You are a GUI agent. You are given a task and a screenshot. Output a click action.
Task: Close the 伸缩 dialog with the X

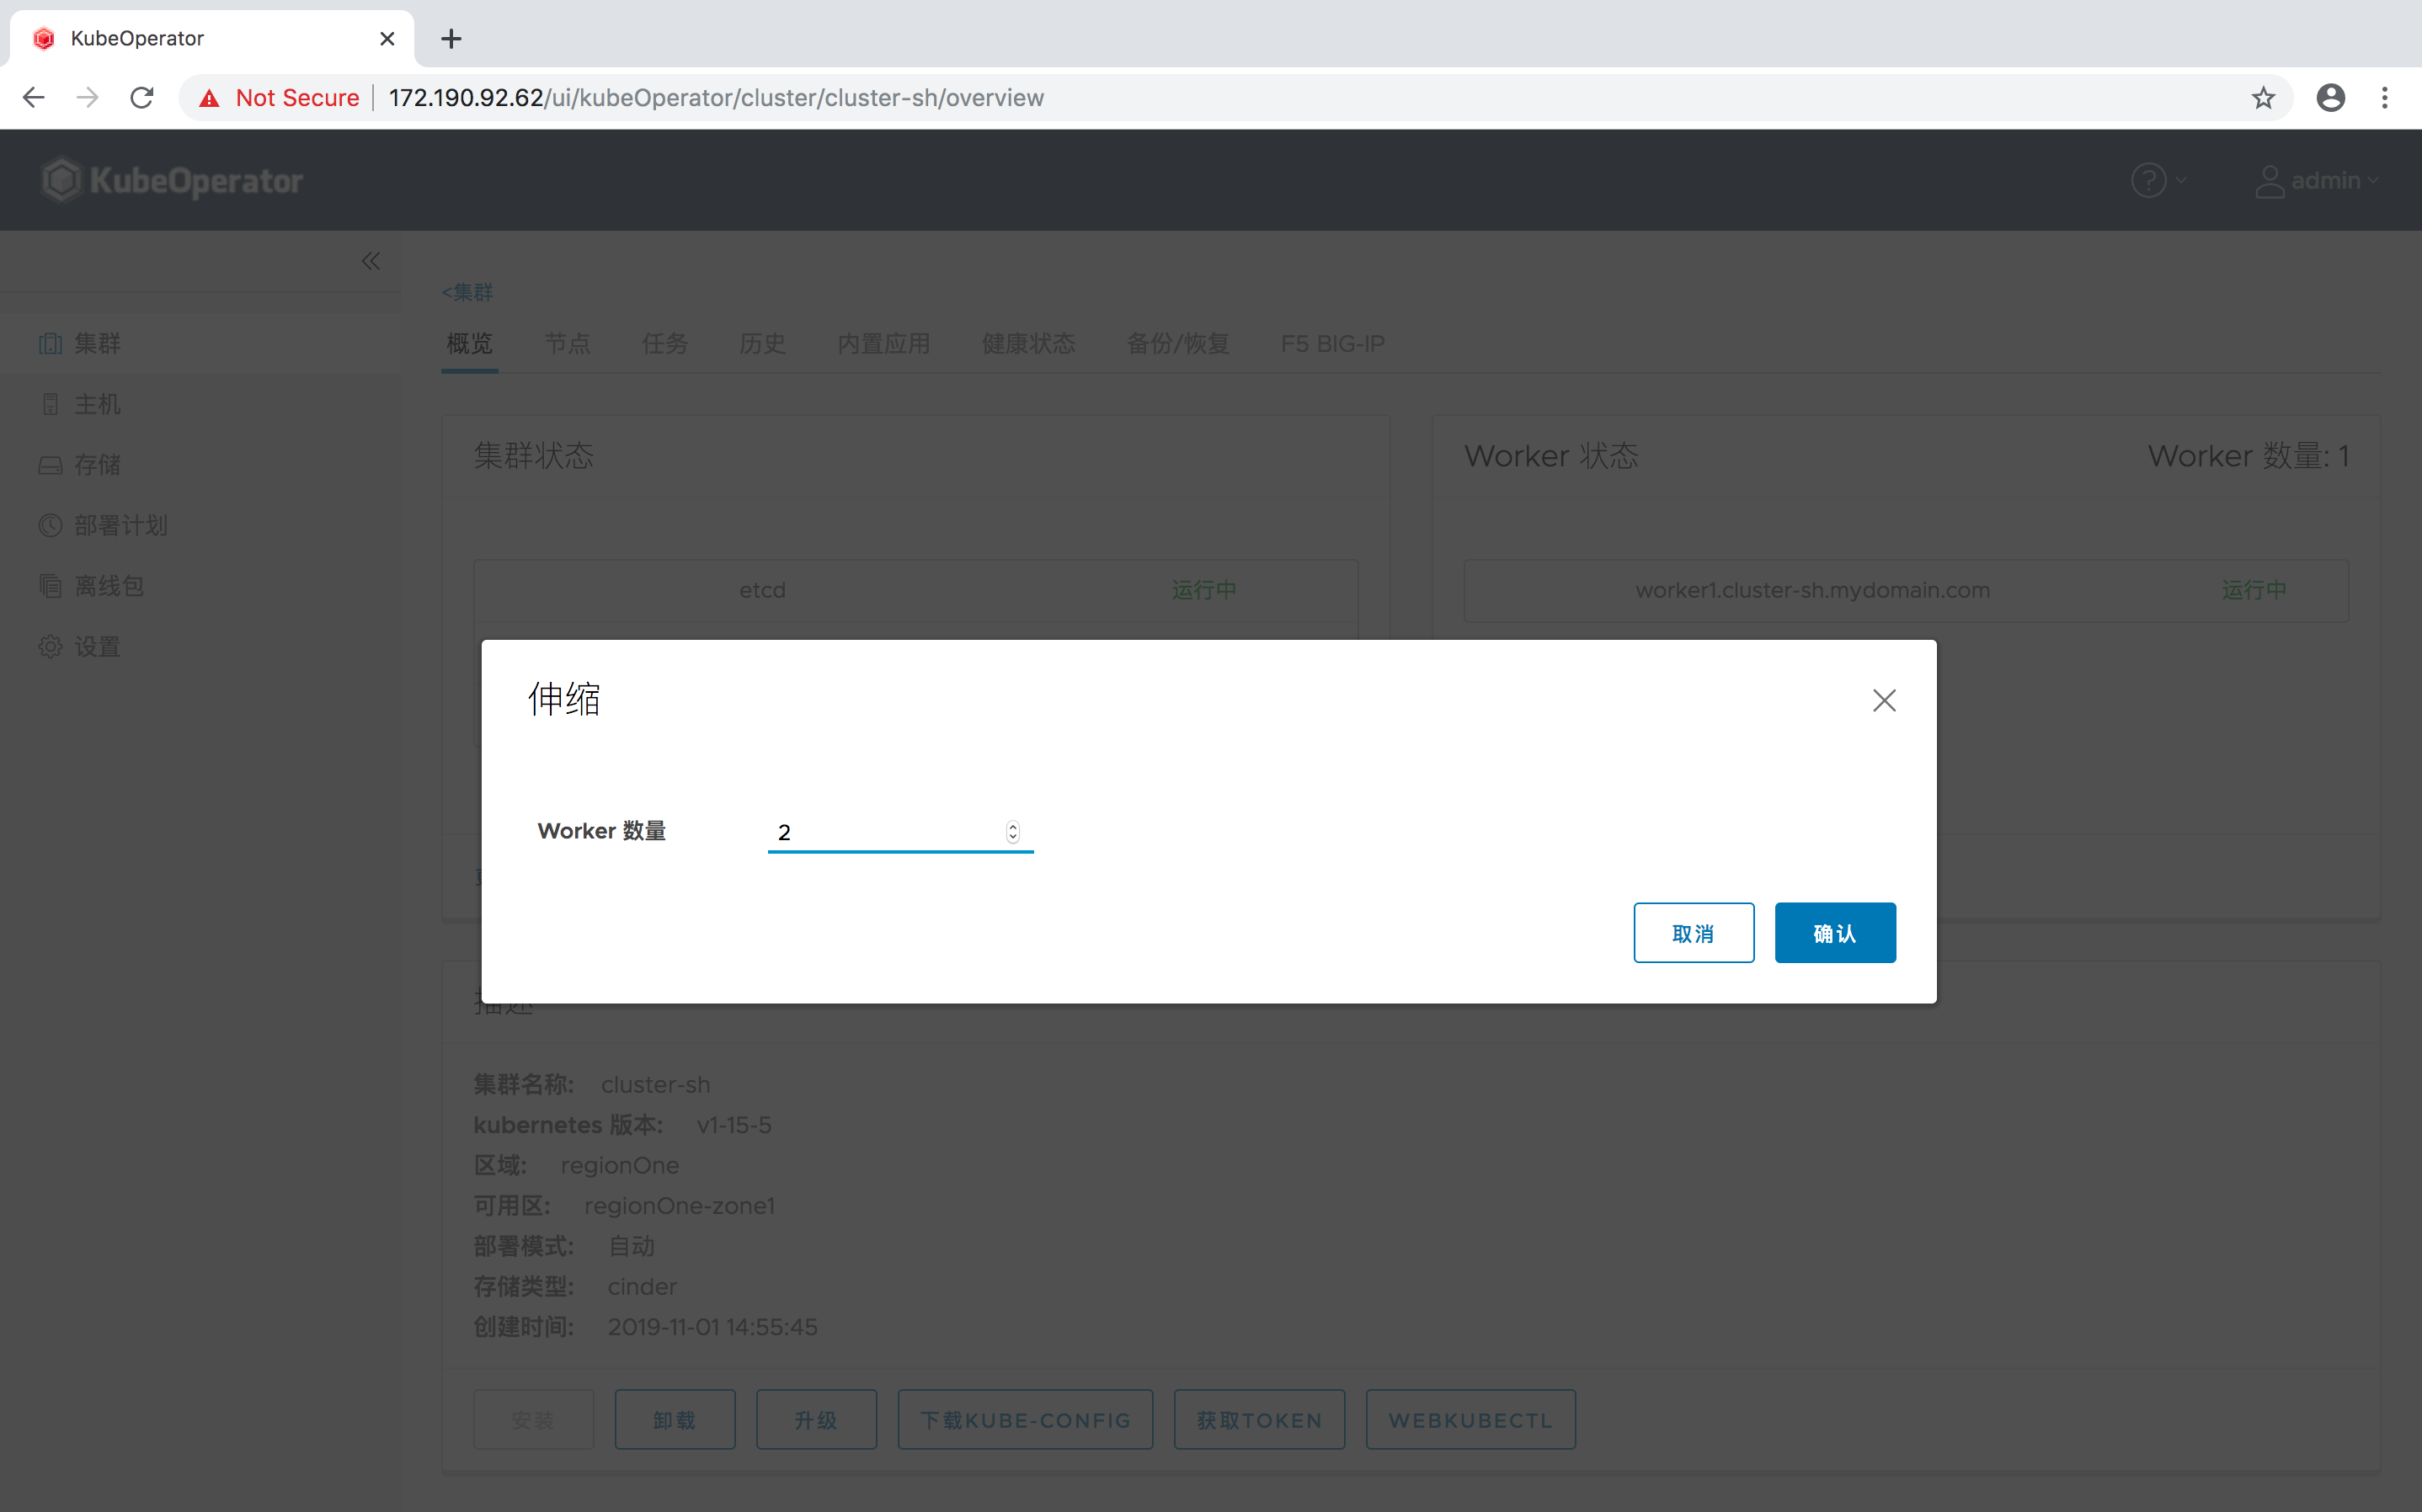click(1884, 700)
